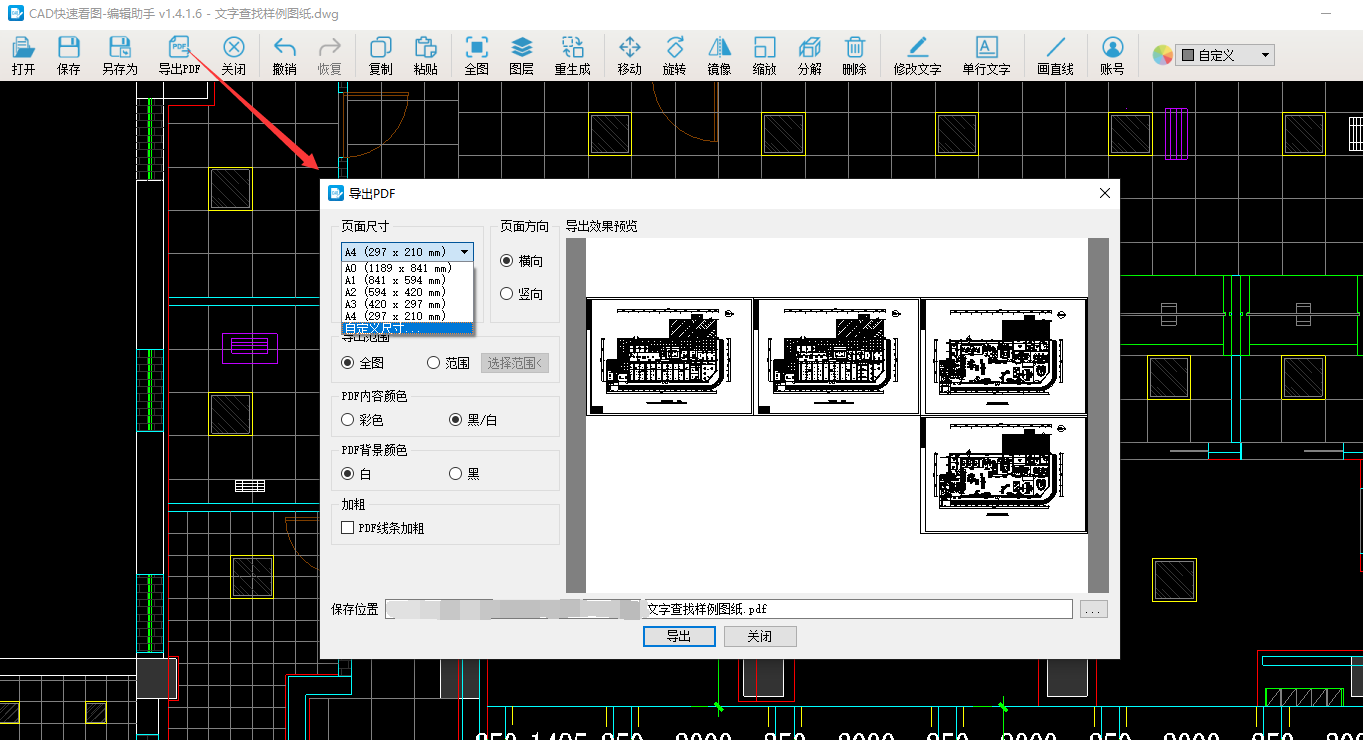Select 黑 PDF background color

point(464,474)
